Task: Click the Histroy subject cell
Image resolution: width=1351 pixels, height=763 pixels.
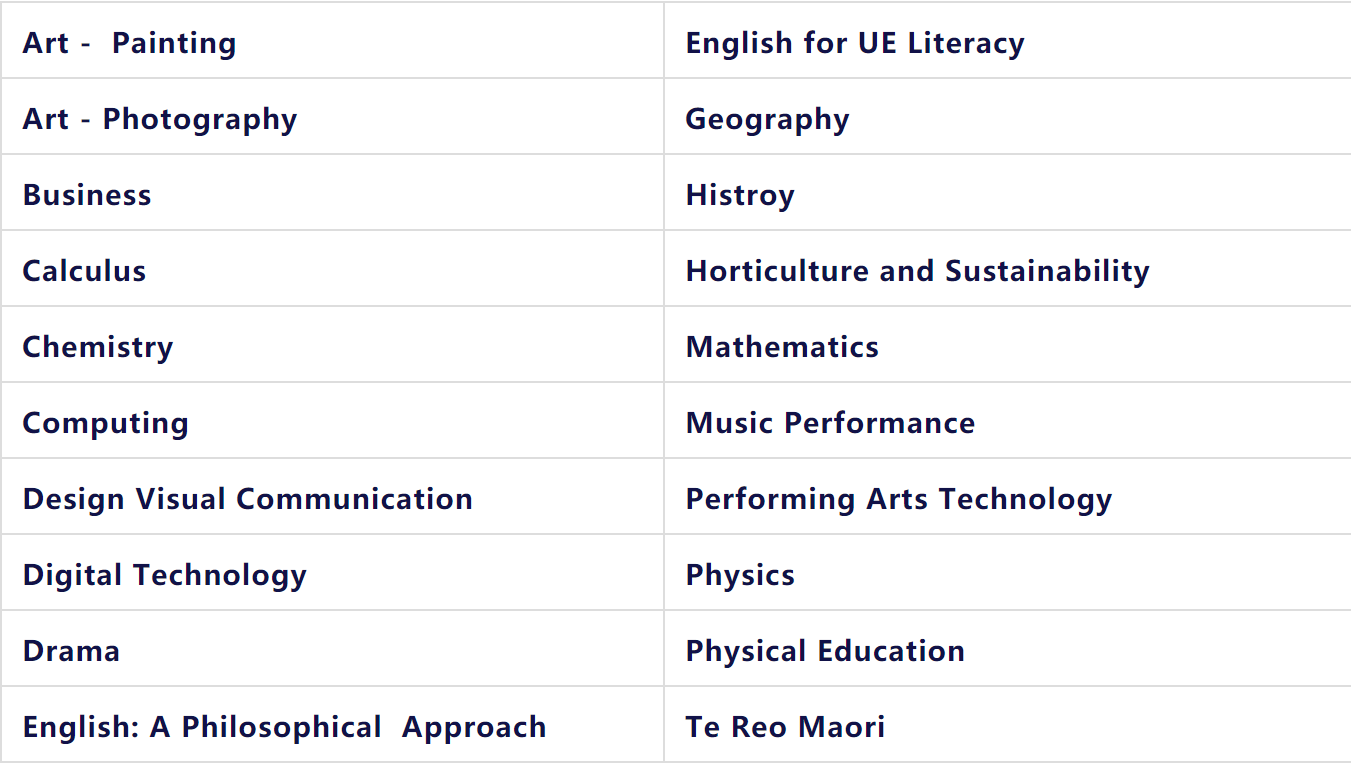Action: point(740,195)
